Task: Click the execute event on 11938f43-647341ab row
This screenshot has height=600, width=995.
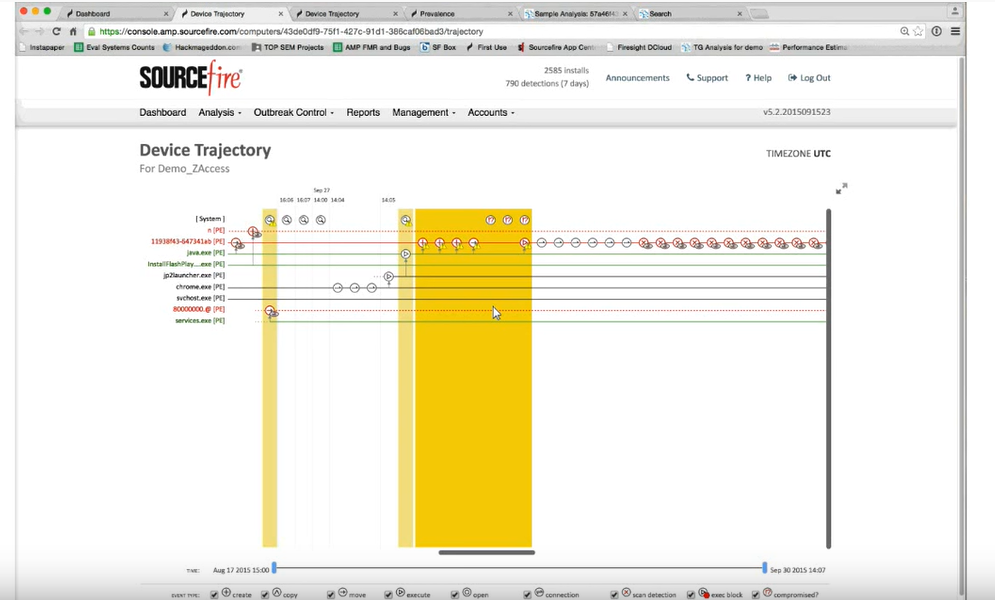Action: [x=524, y=243]
